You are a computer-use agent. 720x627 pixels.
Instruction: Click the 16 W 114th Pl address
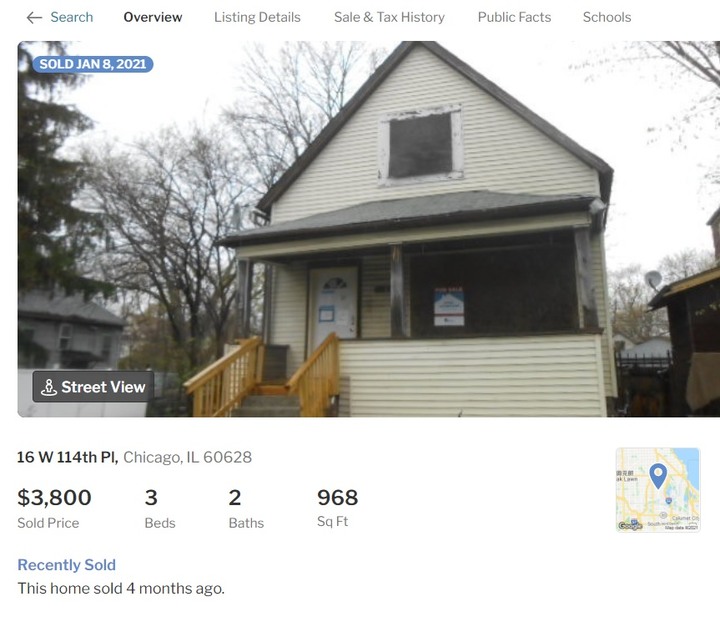click(68, 457)
